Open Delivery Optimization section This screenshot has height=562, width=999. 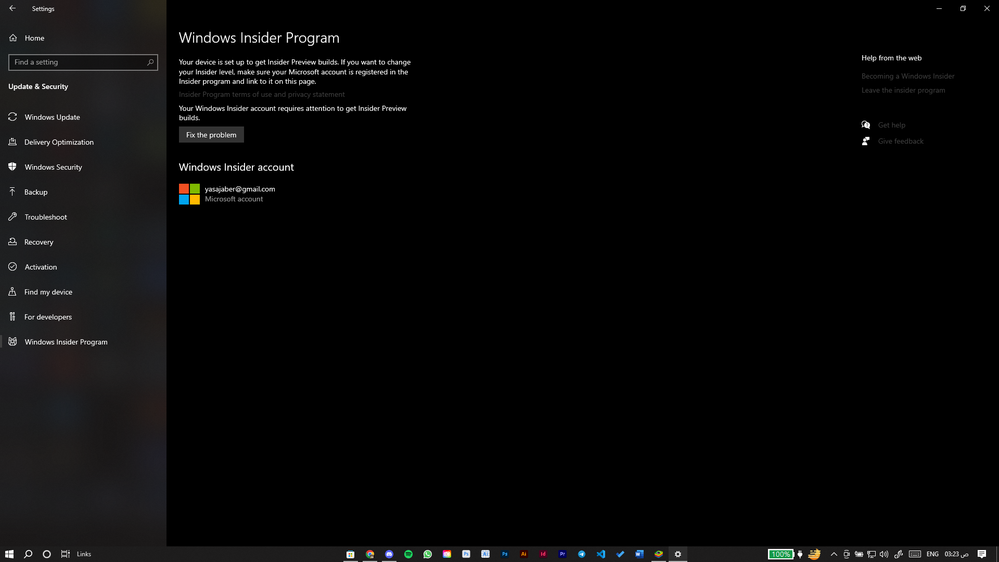[59, 142]
